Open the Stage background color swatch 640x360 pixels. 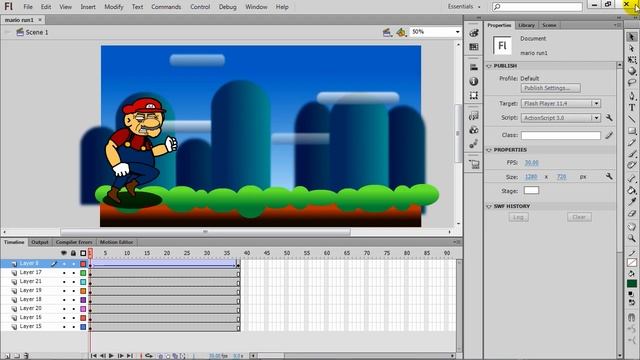[x=531, y=190]
